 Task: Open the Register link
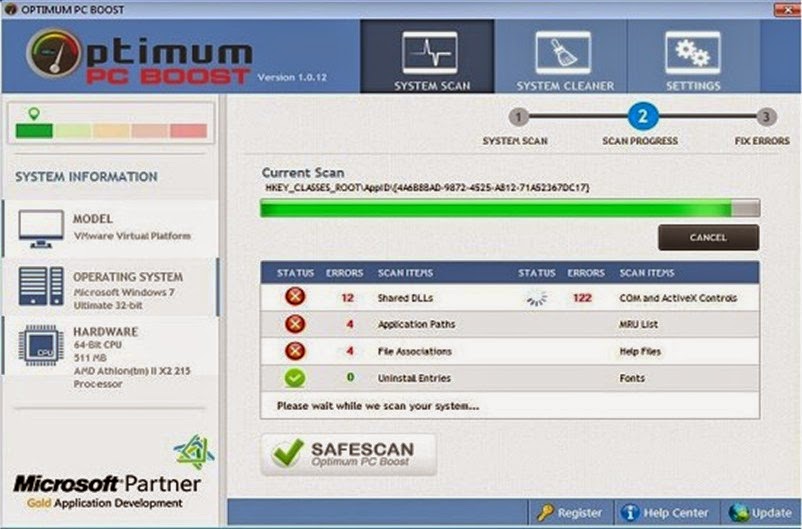point(571,513)
